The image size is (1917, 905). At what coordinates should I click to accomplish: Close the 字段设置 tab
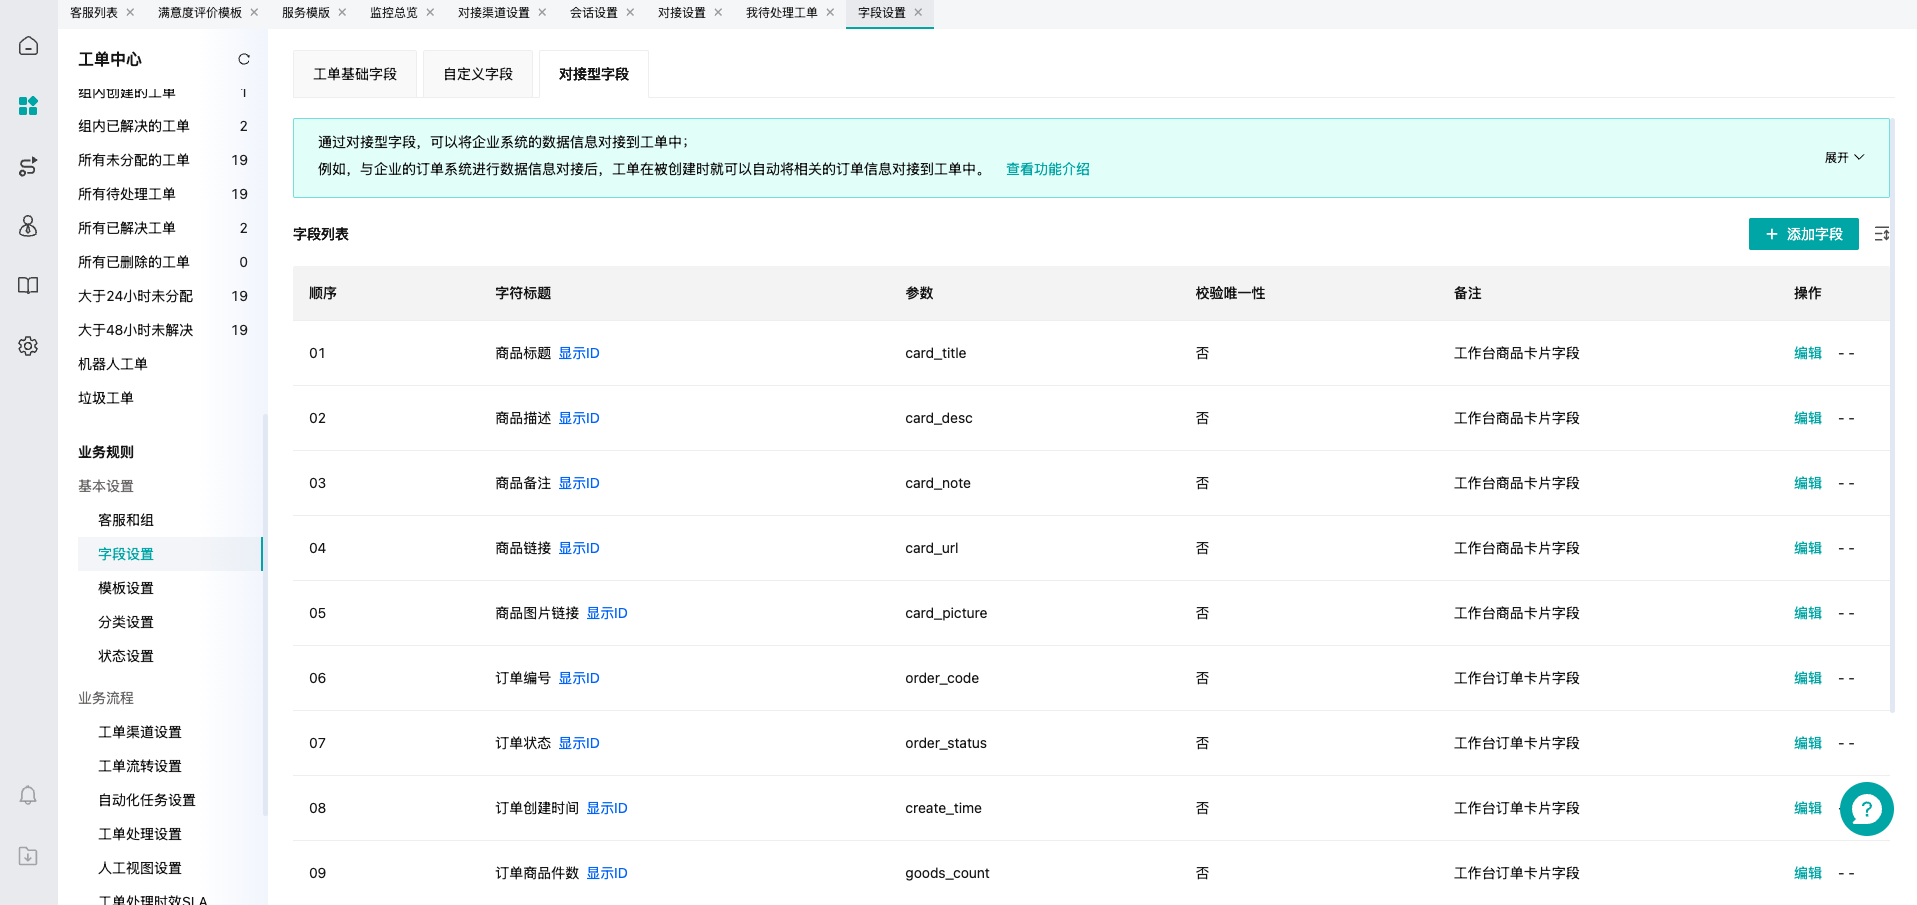coord(918,12)
